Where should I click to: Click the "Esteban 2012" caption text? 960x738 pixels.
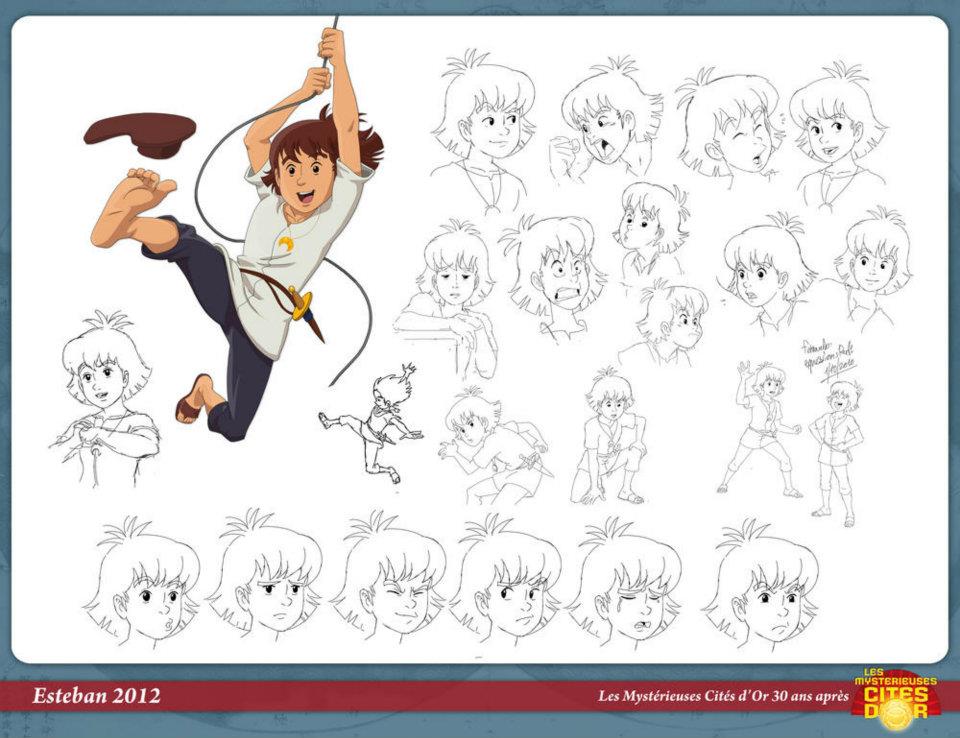coord(96,696)
